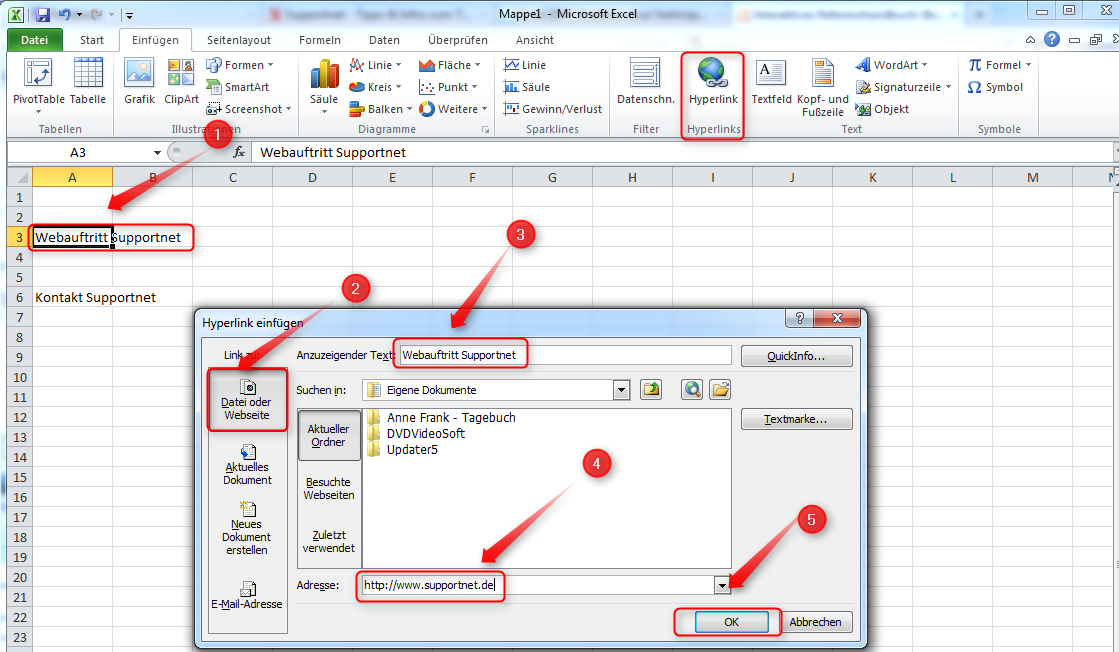Show Zuletzt verwendet list
Screen dimensions: 1119x652
tap(328, 541)
